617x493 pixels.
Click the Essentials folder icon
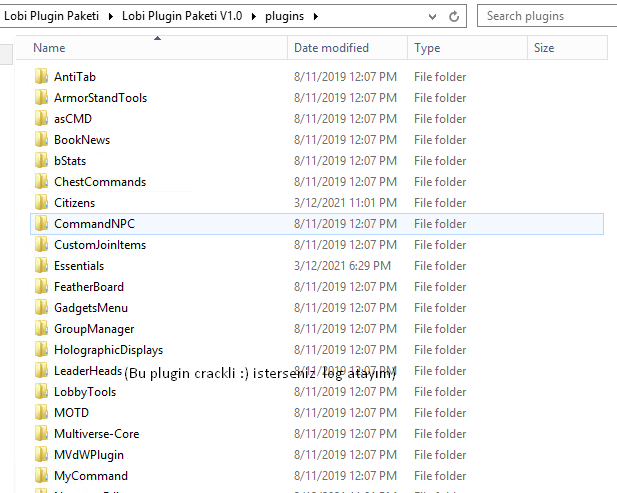tap(41, 265)
